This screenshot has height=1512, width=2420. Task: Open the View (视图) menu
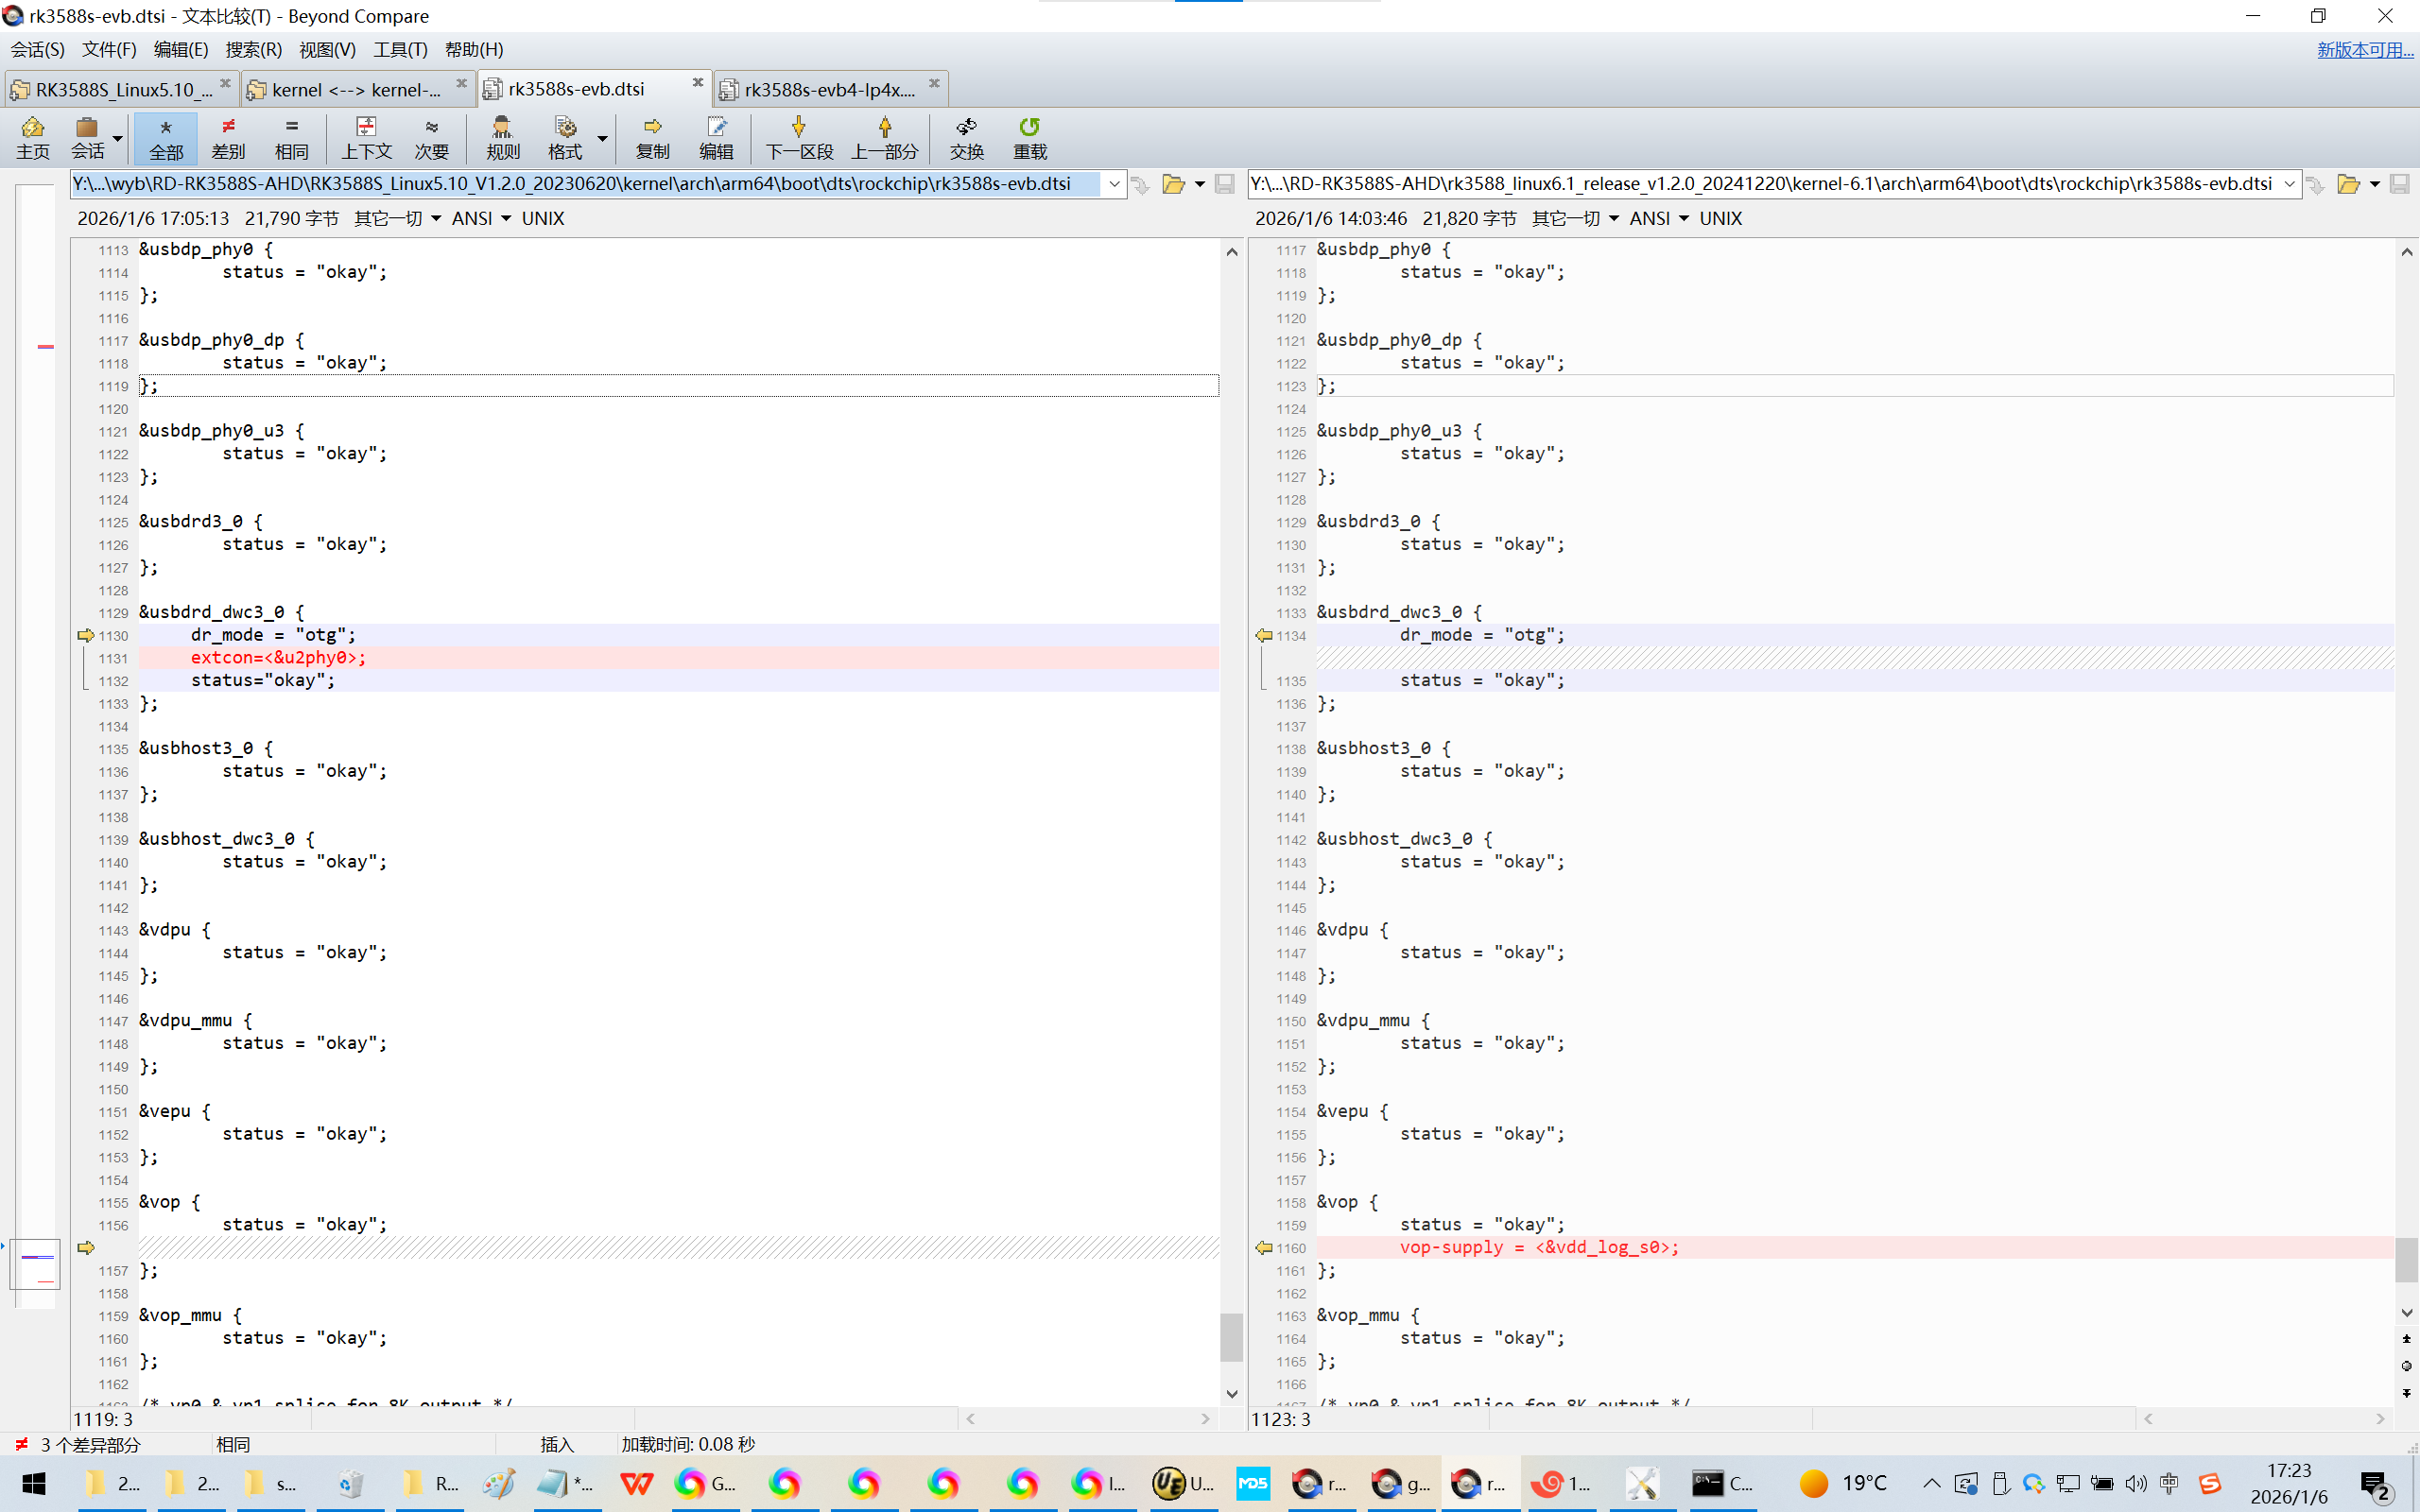click(x=327, y=50)
